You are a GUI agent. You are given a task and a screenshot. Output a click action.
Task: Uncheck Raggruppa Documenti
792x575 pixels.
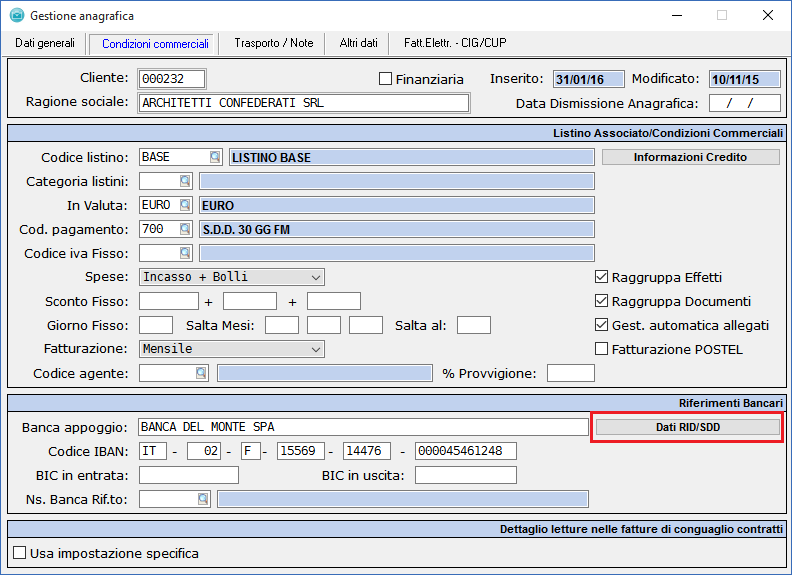(x=601, y=301)
